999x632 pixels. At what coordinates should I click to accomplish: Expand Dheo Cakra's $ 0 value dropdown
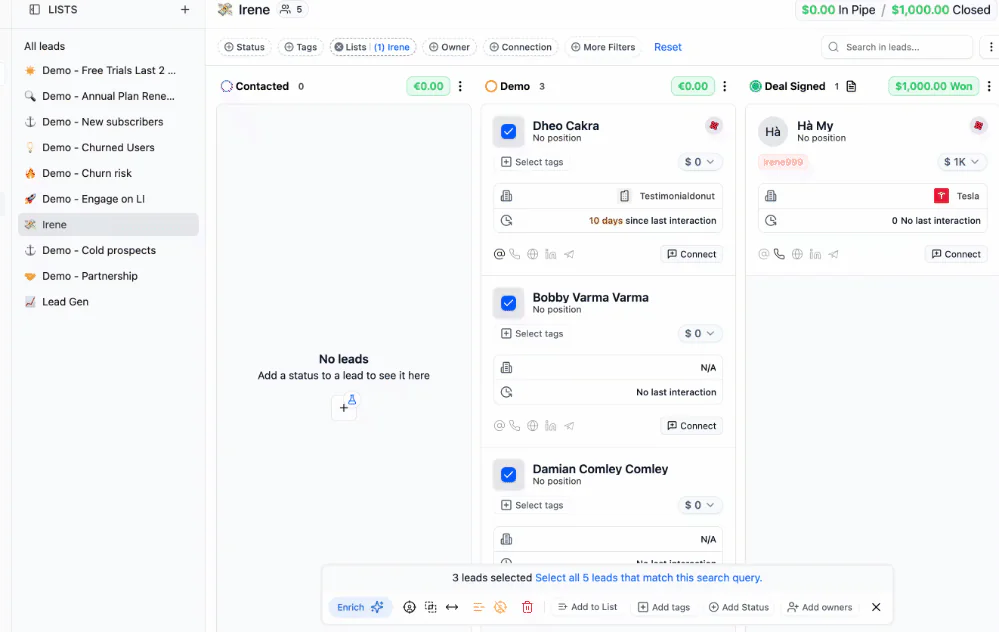click(699, 162)
